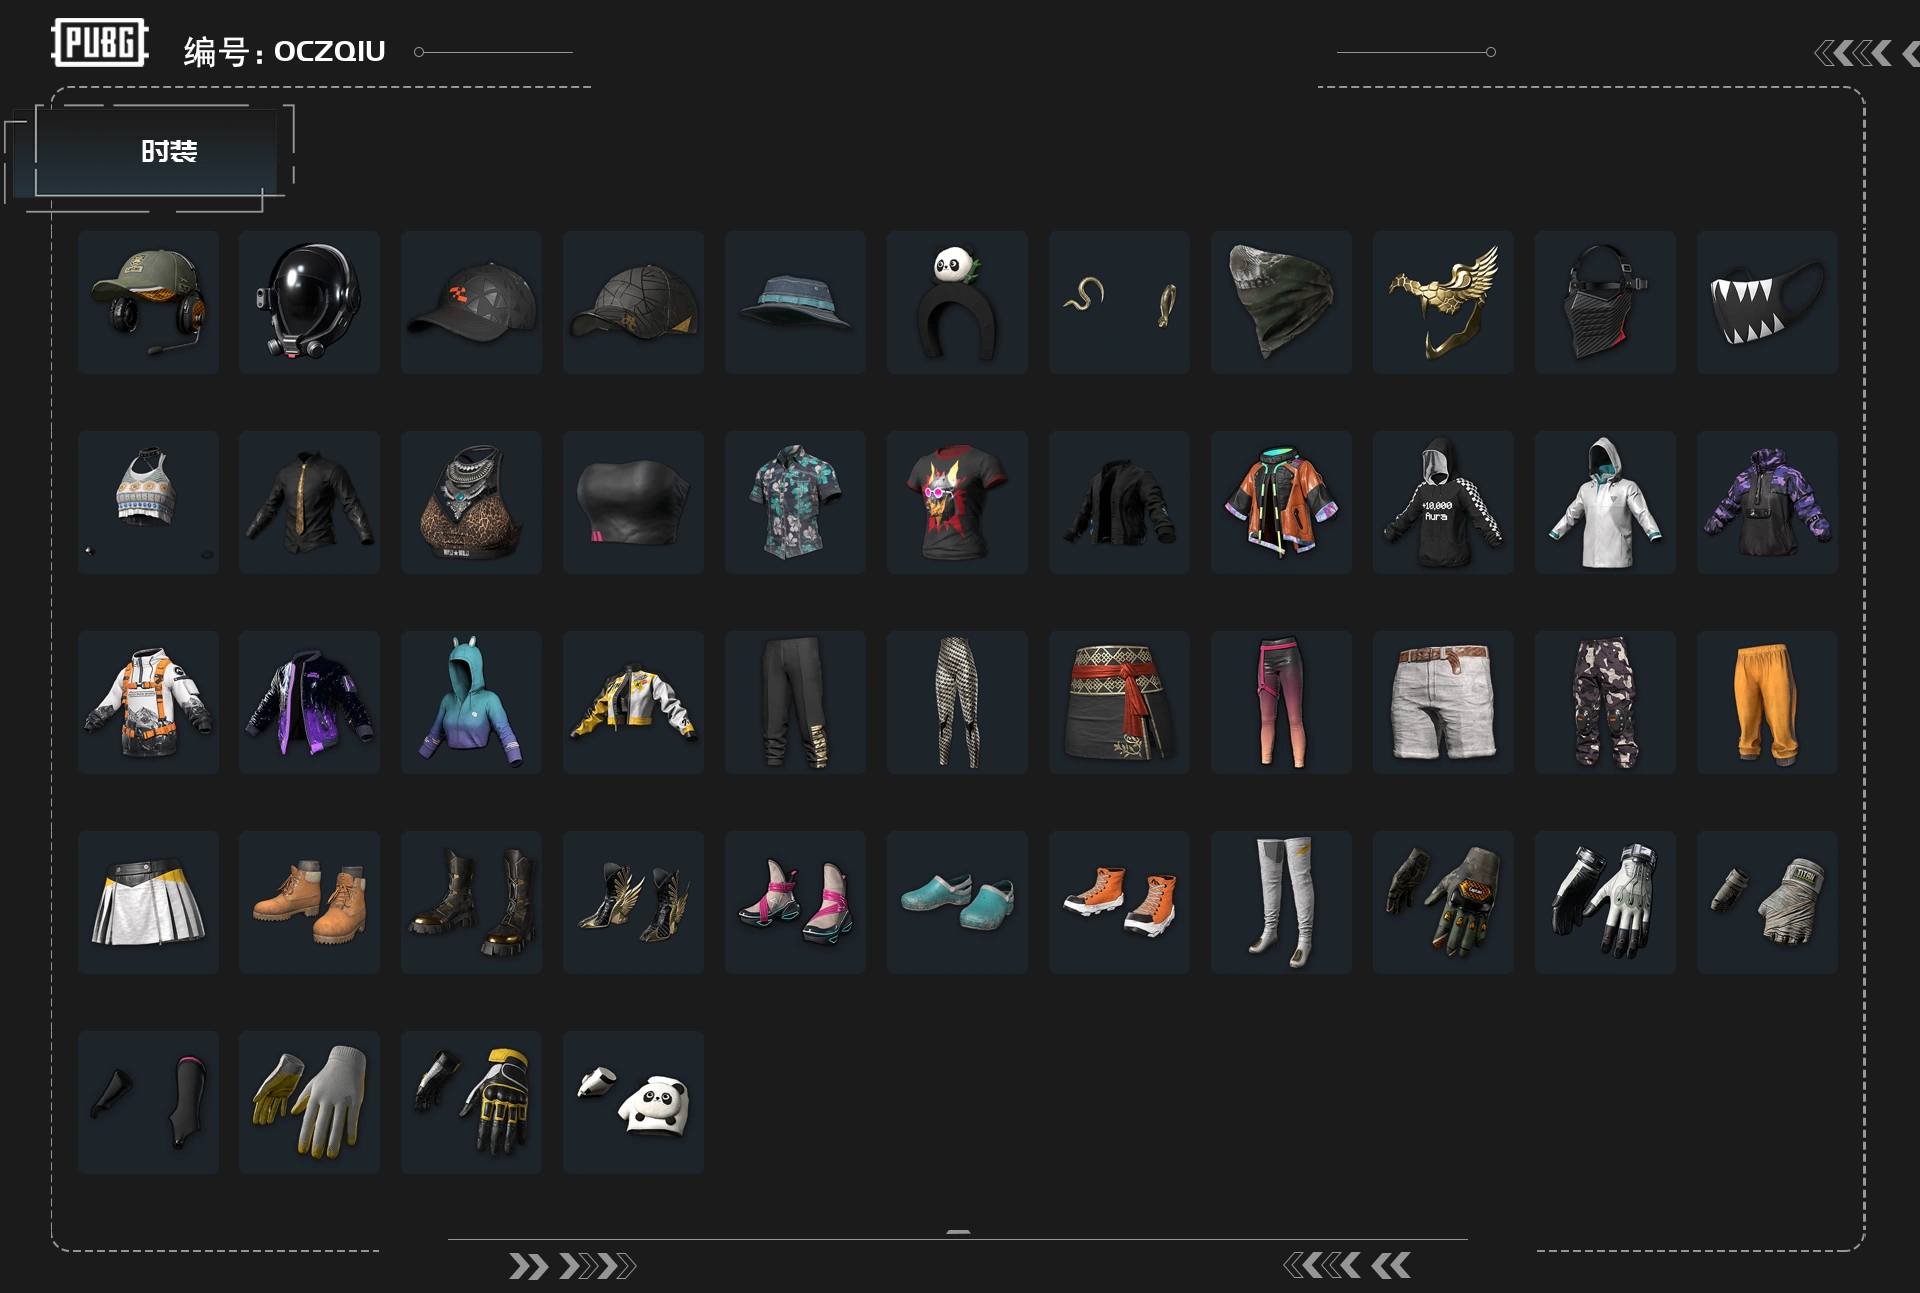Choose the white thigh-high boots

[x=1282, y=902]
